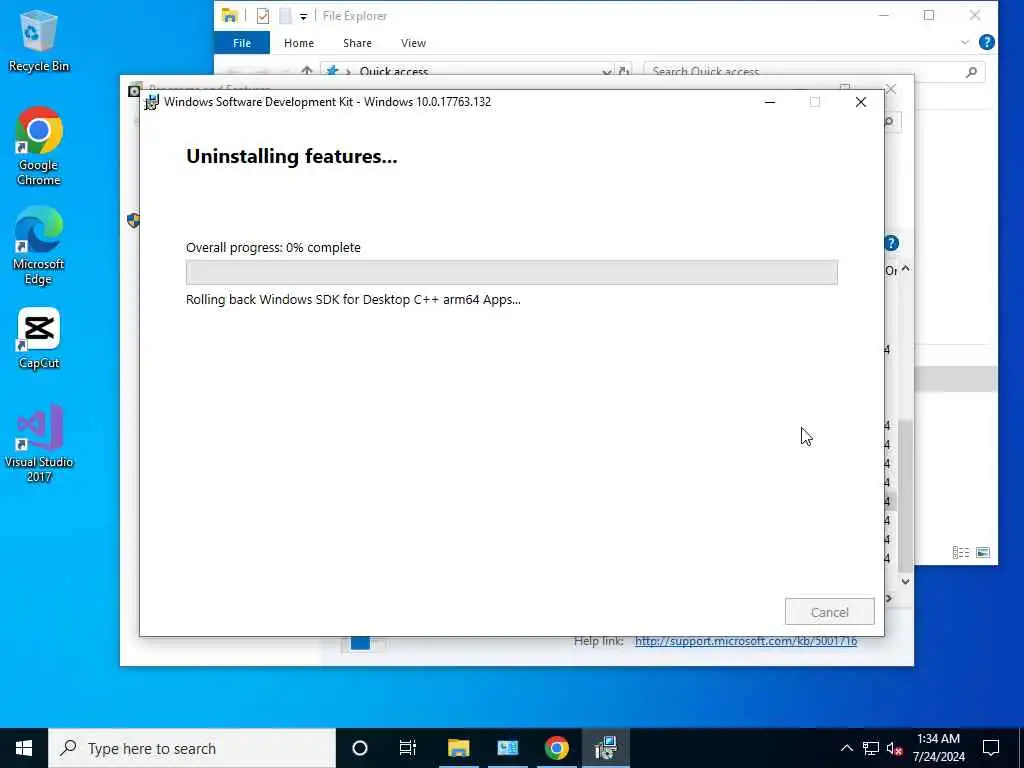Click the Properties checkmark quick access icon
Screen dimensions: 1024x768
click(263, 16)
